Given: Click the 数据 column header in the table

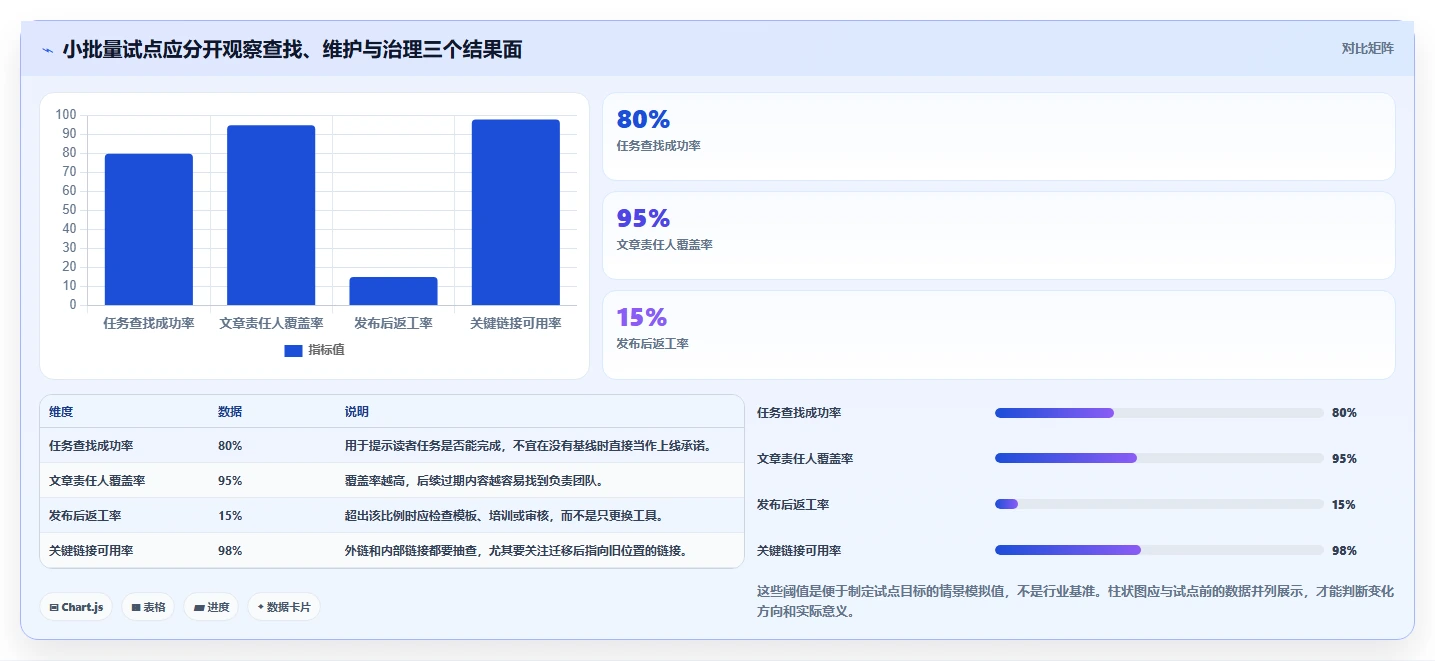Looking at the screenshot, I should (230, 412).
